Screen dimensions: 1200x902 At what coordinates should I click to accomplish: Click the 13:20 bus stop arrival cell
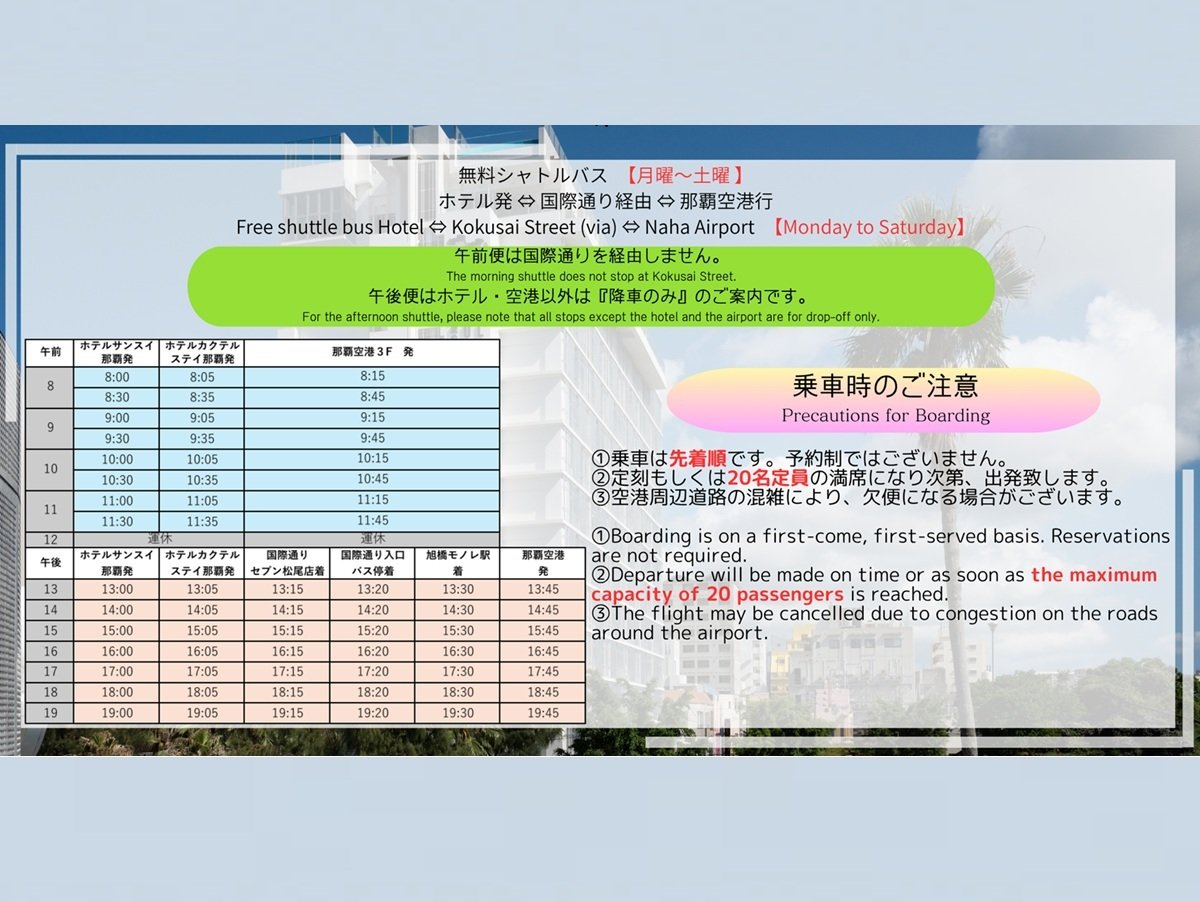click(371, 589)
